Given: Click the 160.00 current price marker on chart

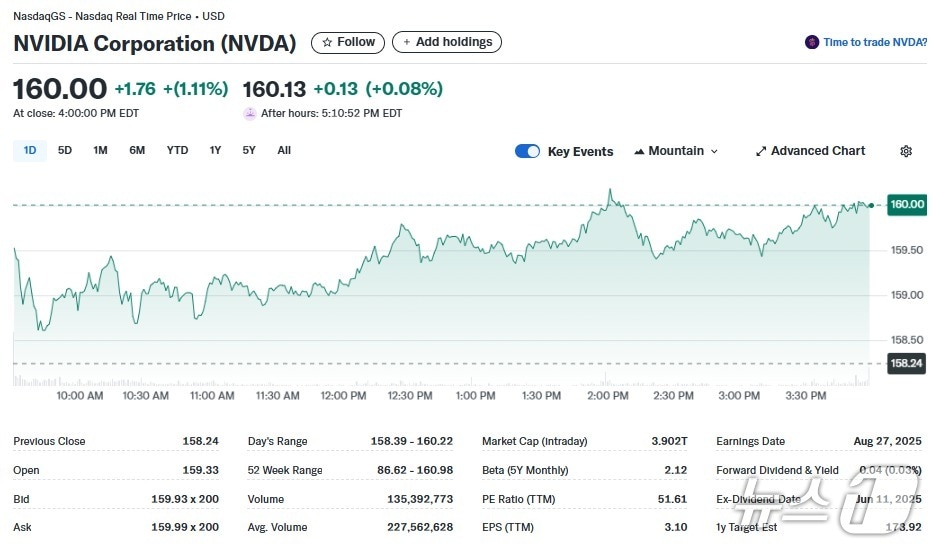Looking at the screenshot, I should pos(907,204).
